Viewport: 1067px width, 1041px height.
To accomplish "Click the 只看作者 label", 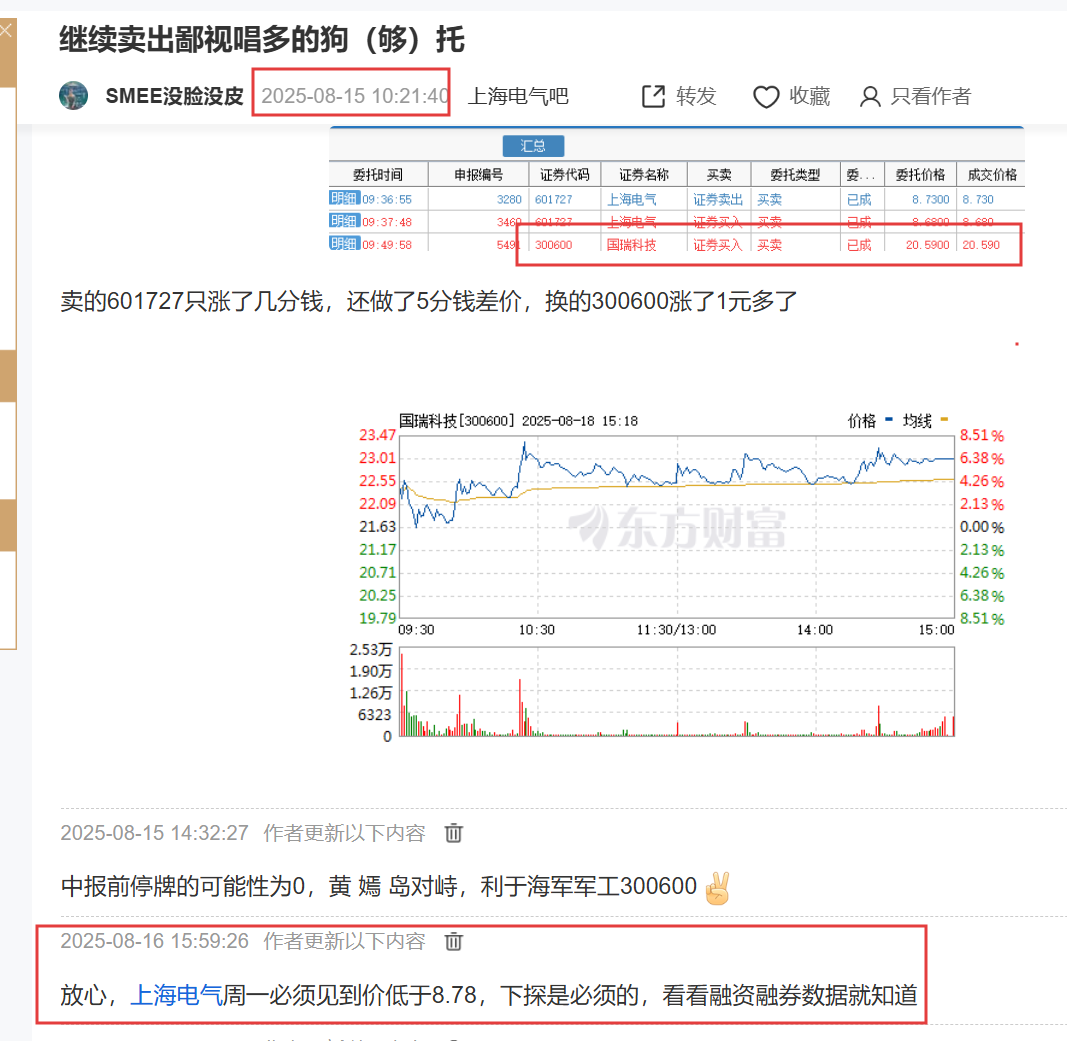I will click(x=930, y=96).
